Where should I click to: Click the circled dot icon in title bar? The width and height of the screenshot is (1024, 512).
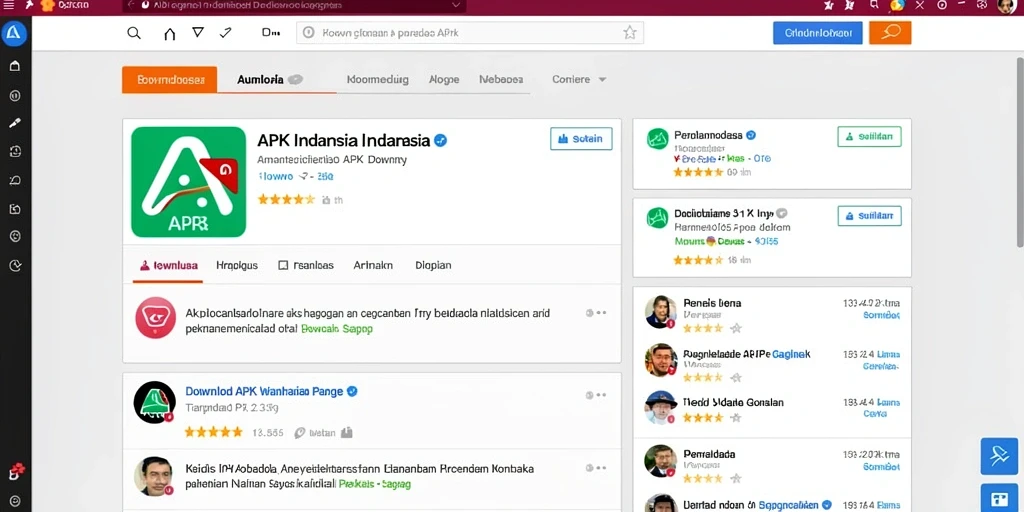click(942, 5)
